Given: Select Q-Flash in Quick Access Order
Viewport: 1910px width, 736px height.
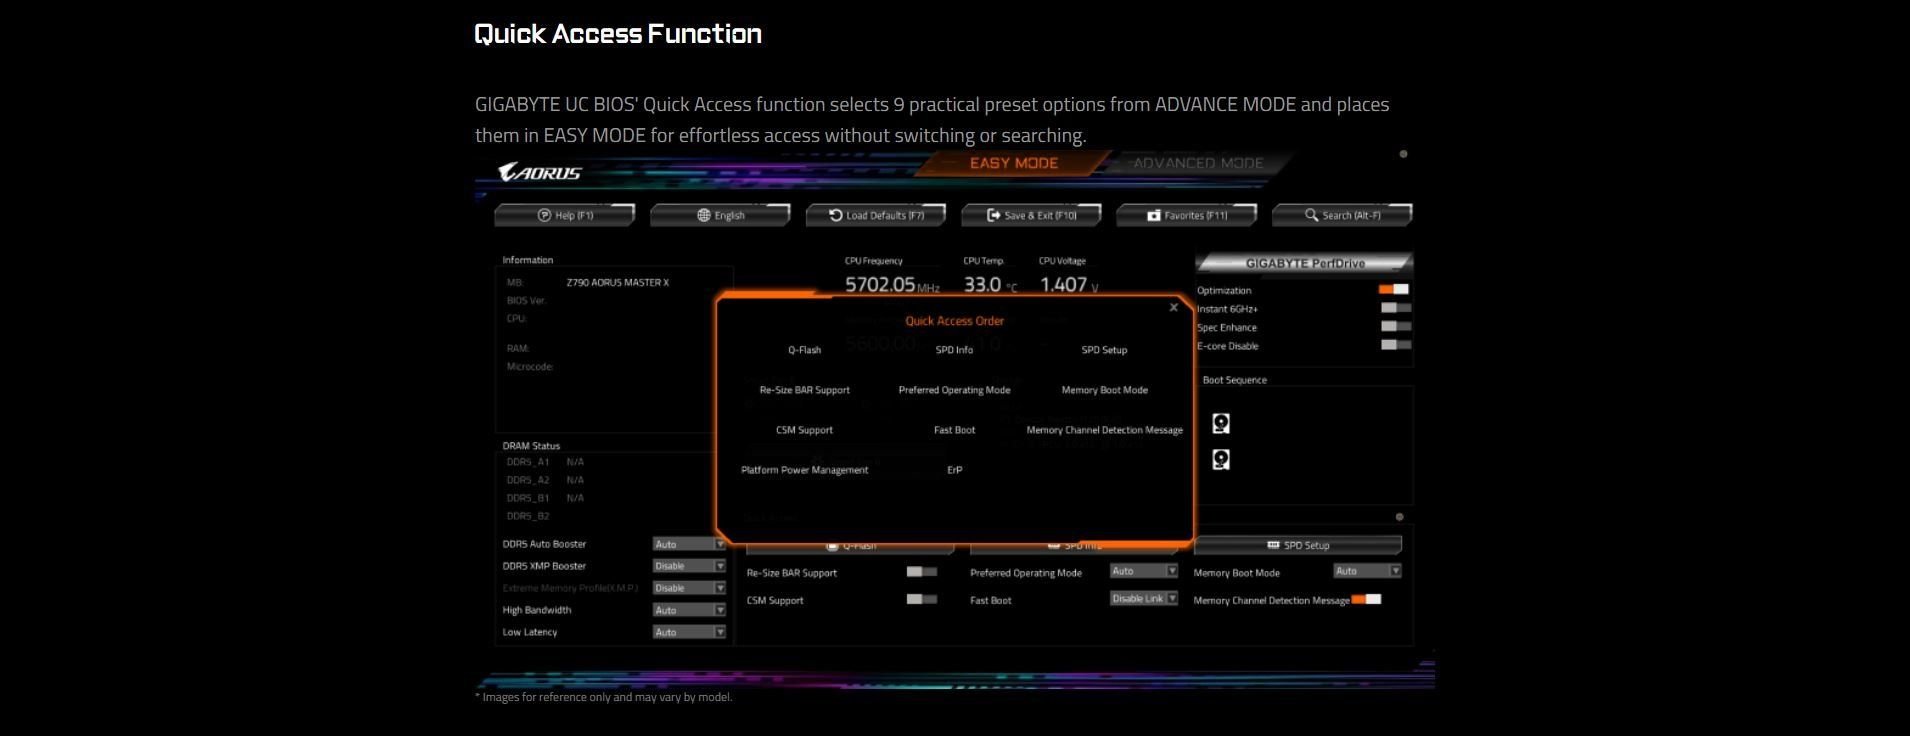Looking at the screenshot, I should pos(805,350).
